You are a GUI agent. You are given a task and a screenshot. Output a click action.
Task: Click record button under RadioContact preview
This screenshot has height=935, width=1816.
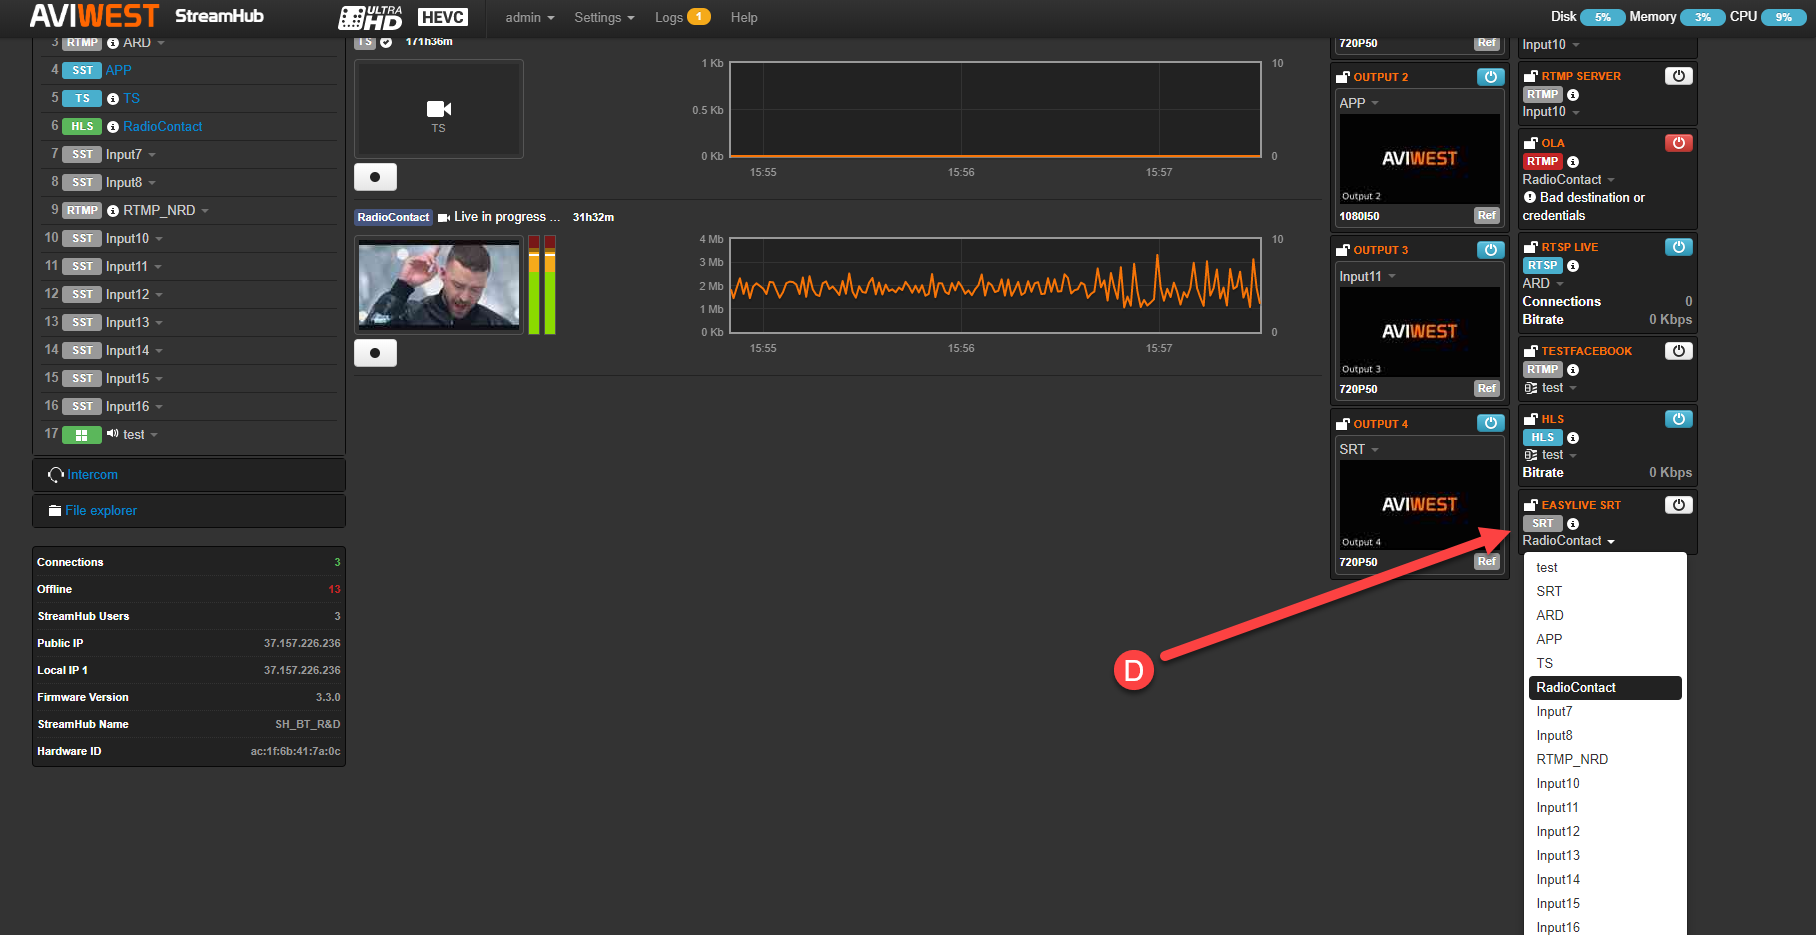375,353
